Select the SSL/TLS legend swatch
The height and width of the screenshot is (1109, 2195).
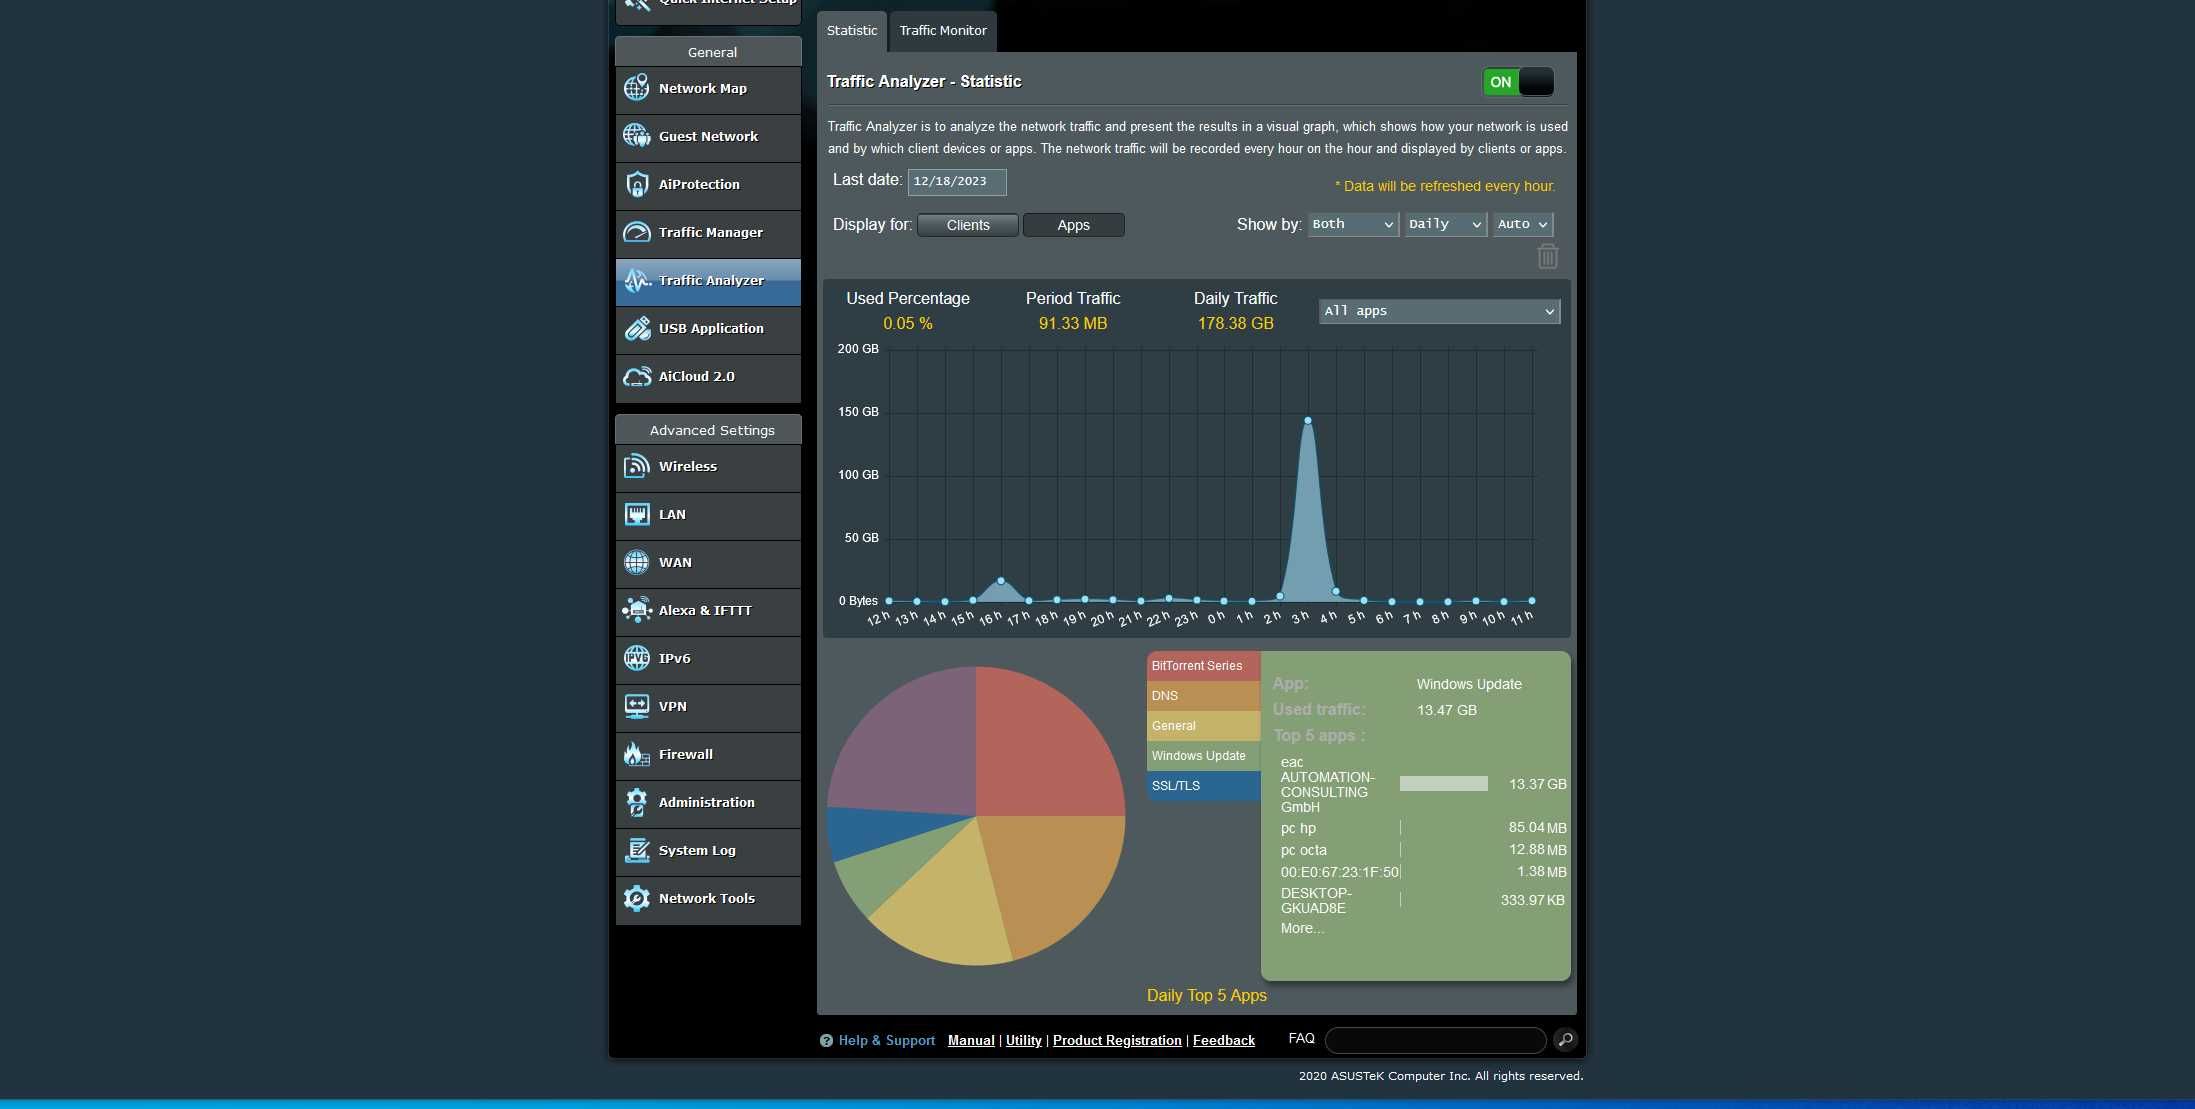point(1203,786)
